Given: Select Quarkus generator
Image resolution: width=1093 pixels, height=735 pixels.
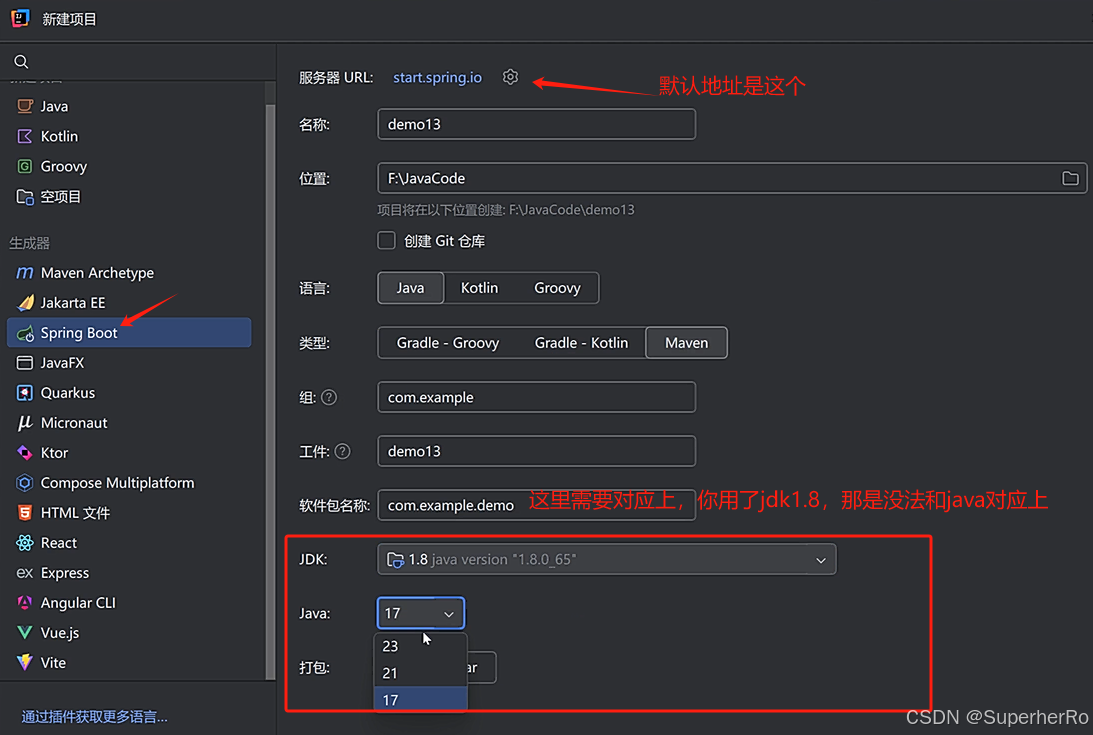Looking at the screenshot, I should (x=129, y=393).
